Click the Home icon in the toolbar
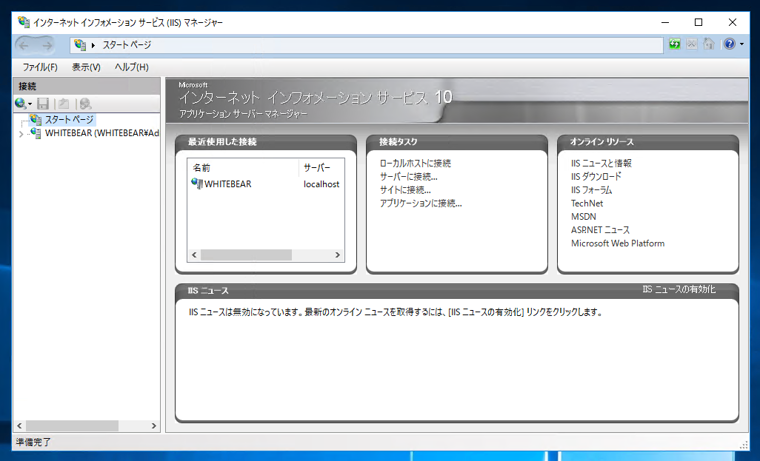760x461 pixels. click(x=709, y=44)
